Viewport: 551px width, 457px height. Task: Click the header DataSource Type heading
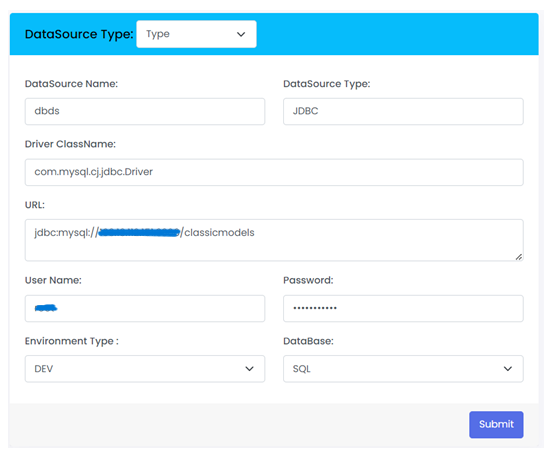click(79, 34)
